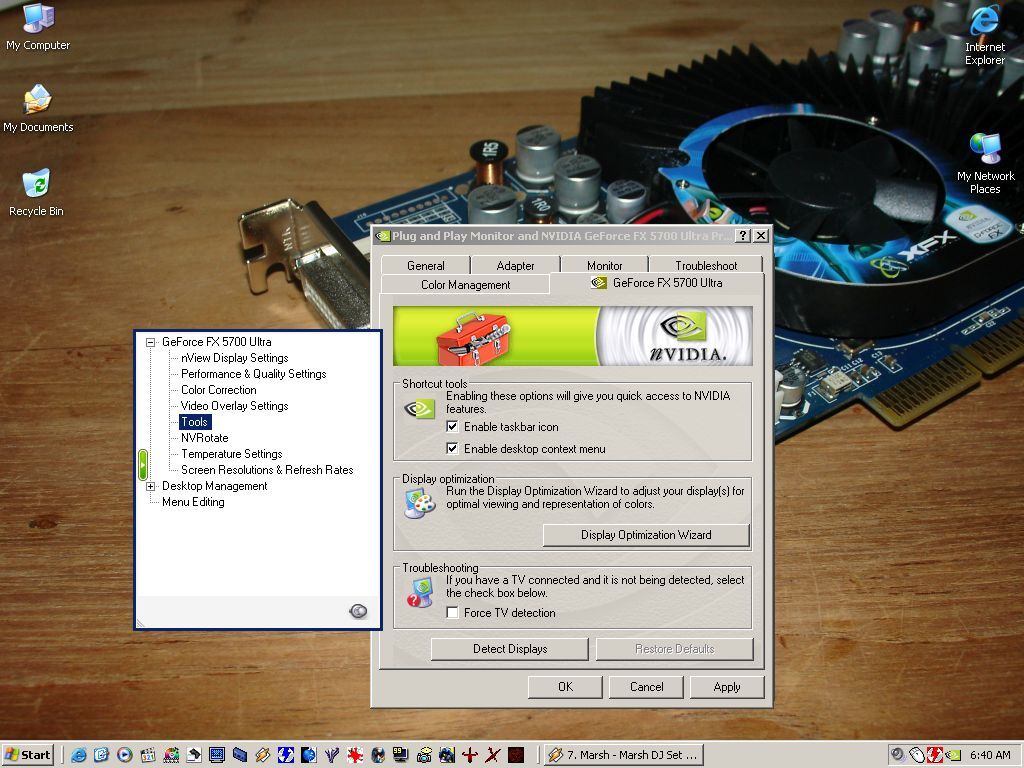The width and height of the screenshot is (1024, 768).
Task: Click the NVIDIA icon in the system tray
Action: (x=953, y=755)
